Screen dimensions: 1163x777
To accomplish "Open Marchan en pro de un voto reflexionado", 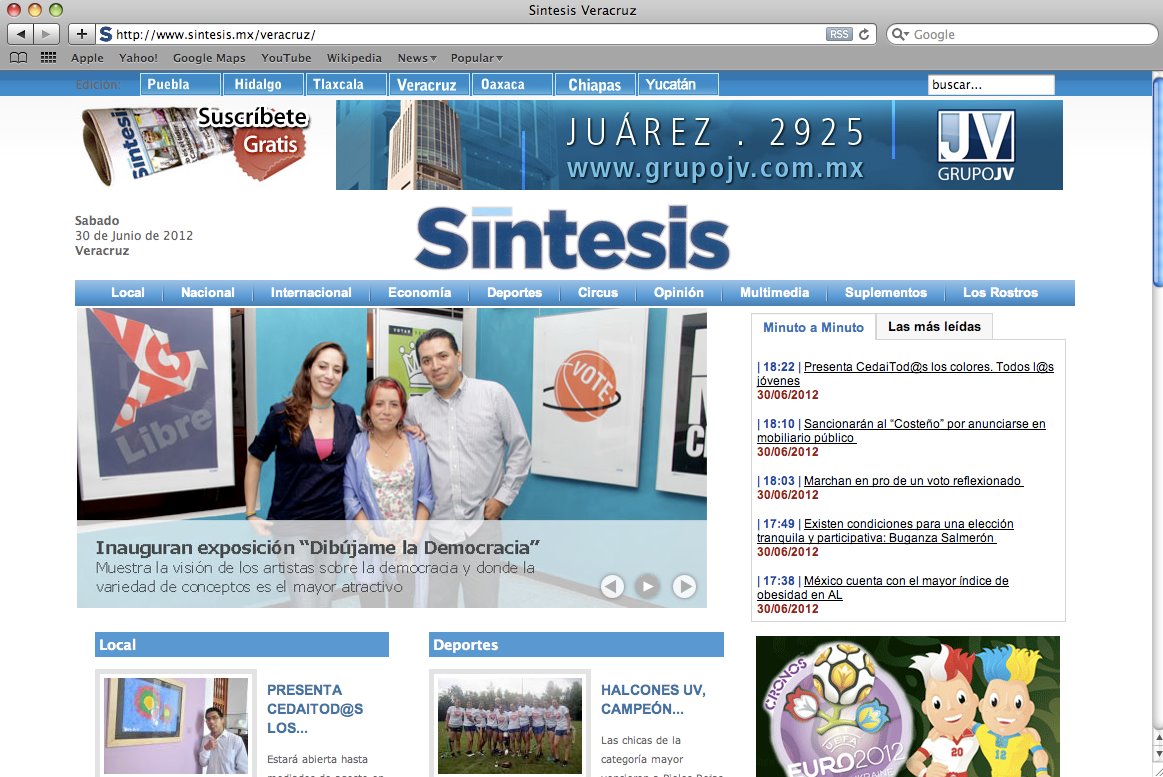I will [x=912, y=481].
